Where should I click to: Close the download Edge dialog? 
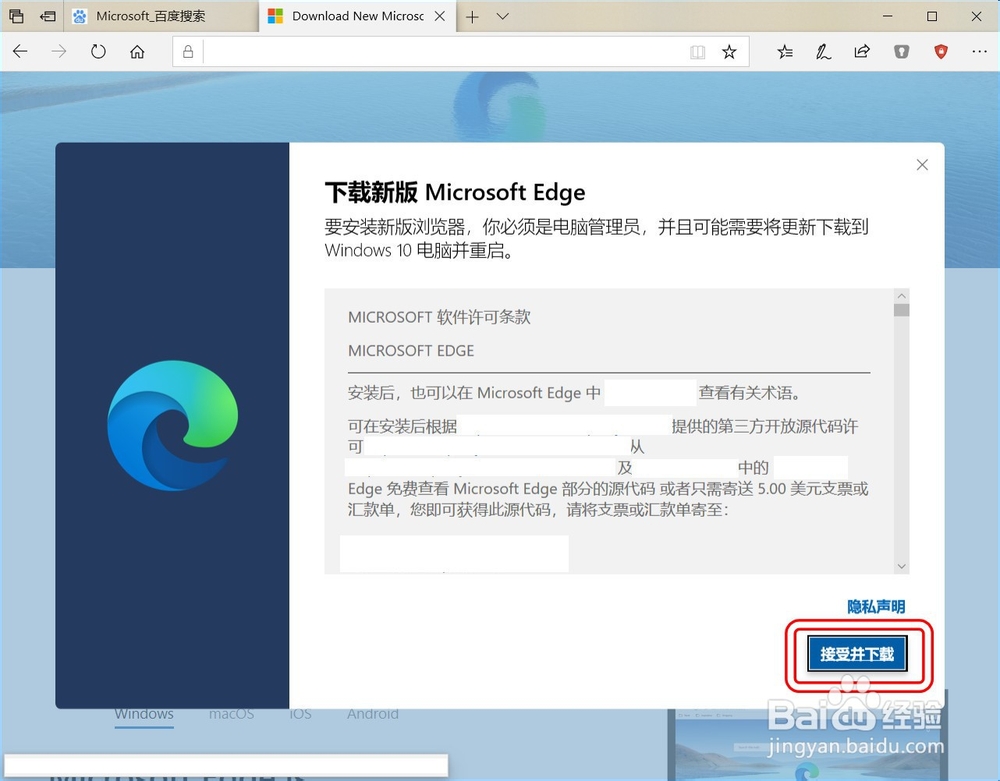(x=922, y=165)
